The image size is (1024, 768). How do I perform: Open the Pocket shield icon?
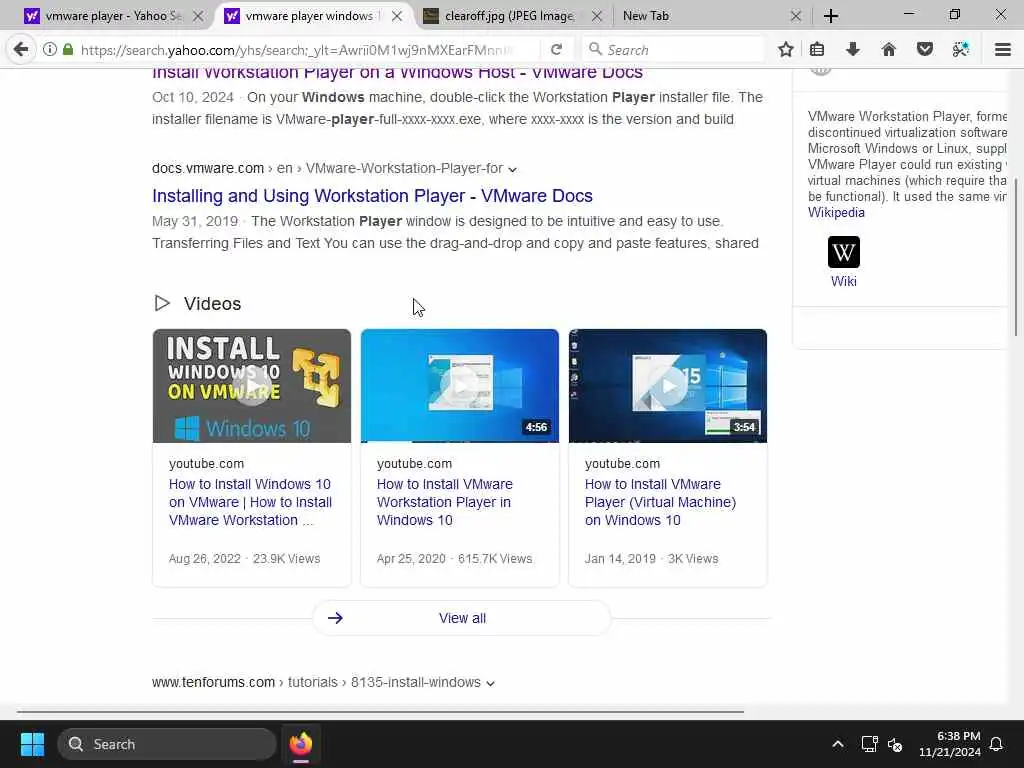[x=924, y=49]
